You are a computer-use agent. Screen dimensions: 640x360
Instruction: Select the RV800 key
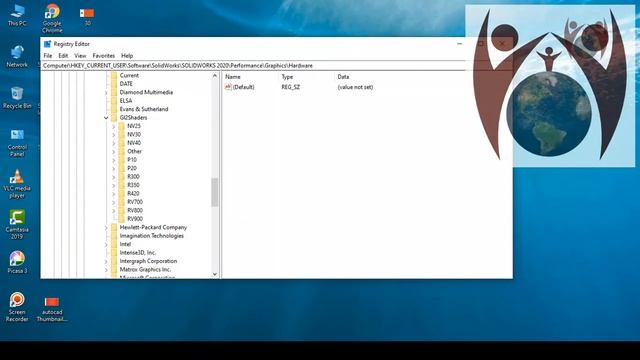pyautogui.click(x=135, y=210)
